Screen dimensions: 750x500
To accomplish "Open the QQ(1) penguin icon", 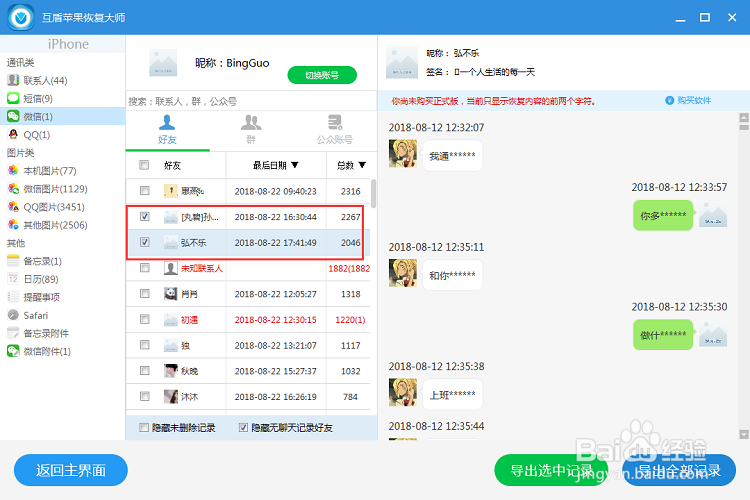I will click(x=13, y=134).
